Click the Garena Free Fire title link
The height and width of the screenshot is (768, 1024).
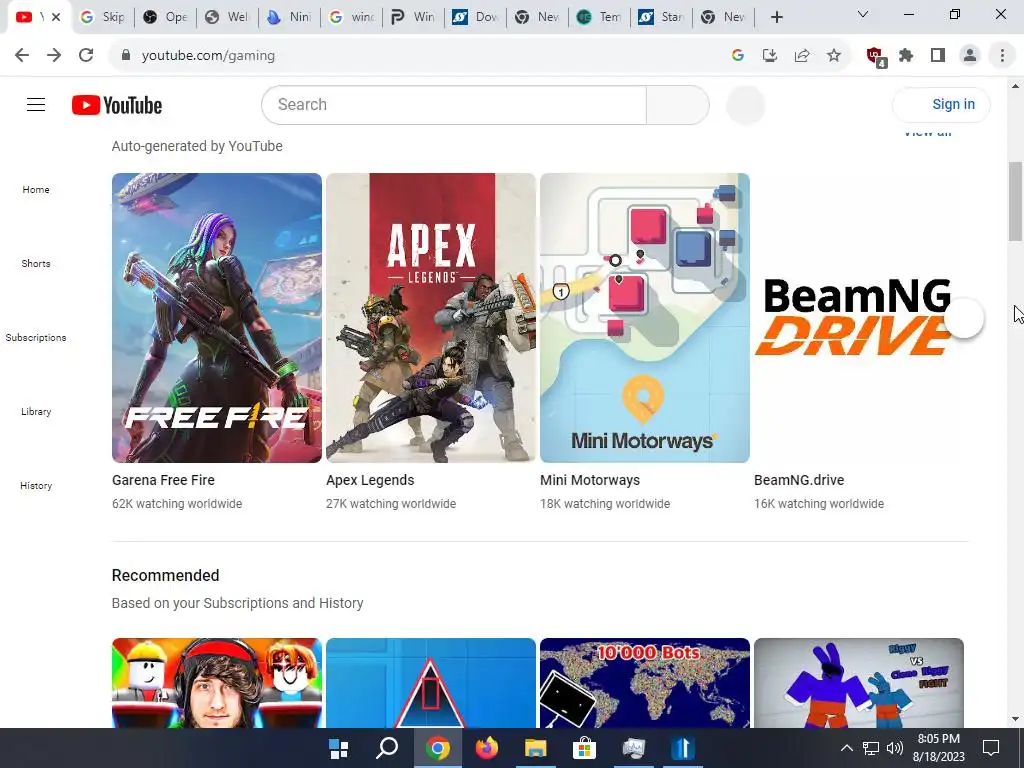pos(163,480)
